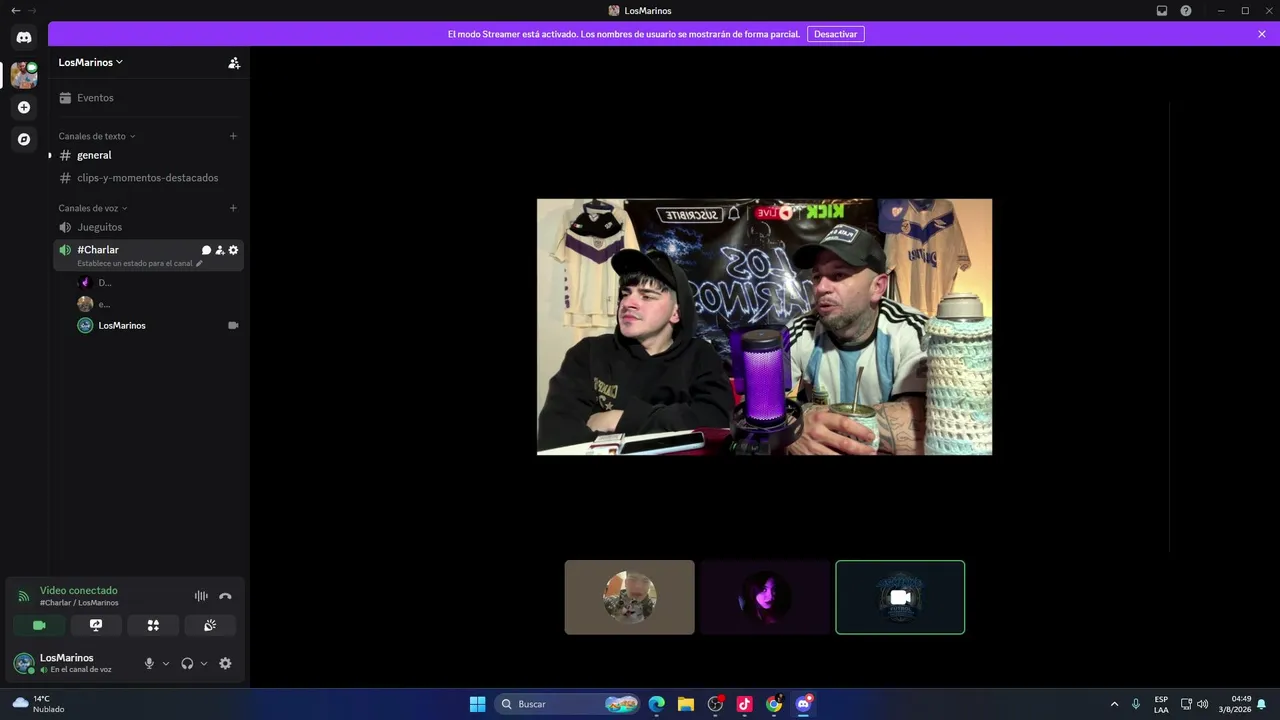Viewport: 1280px width, 720px height.
Task: Toggle the camera off
Action: click(39, 625)
